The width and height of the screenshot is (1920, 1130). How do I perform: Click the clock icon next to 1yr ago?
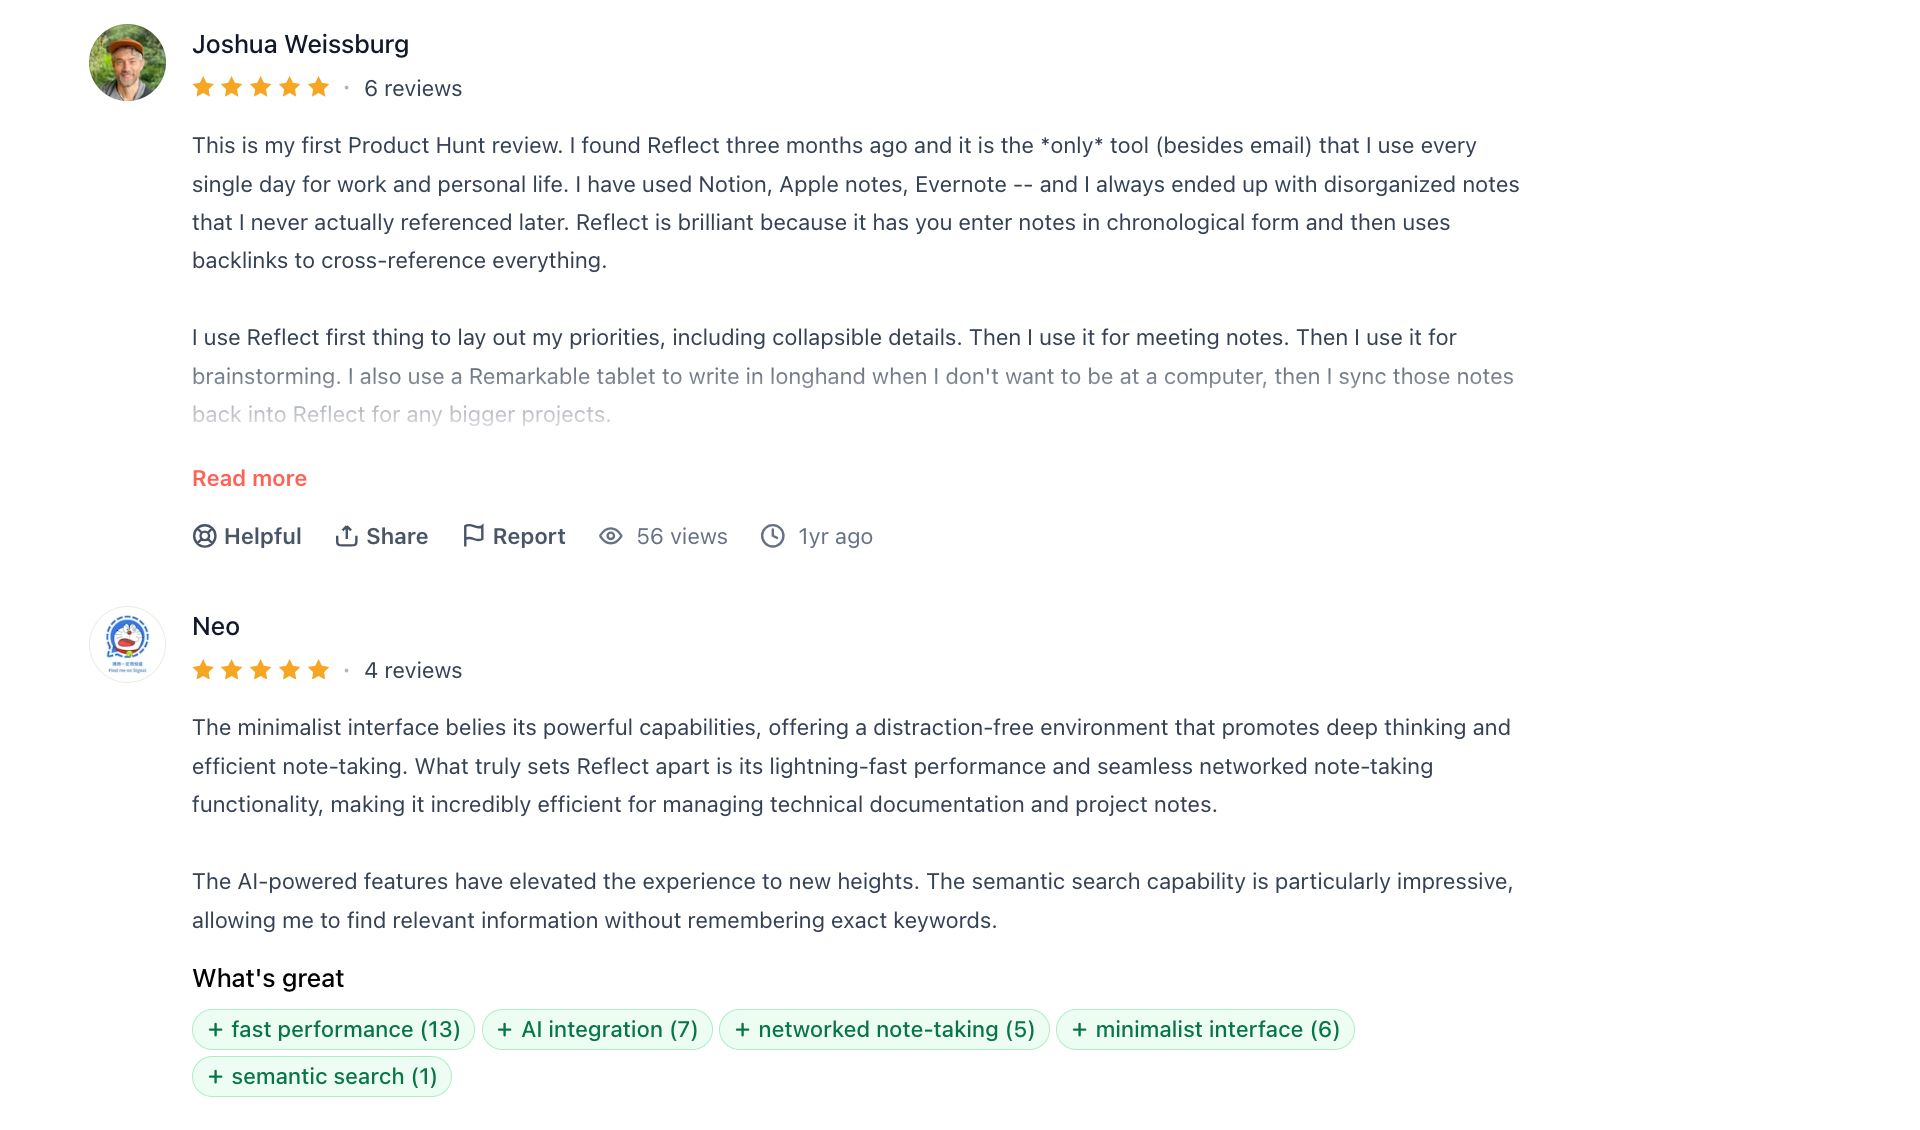pos(772,537)
